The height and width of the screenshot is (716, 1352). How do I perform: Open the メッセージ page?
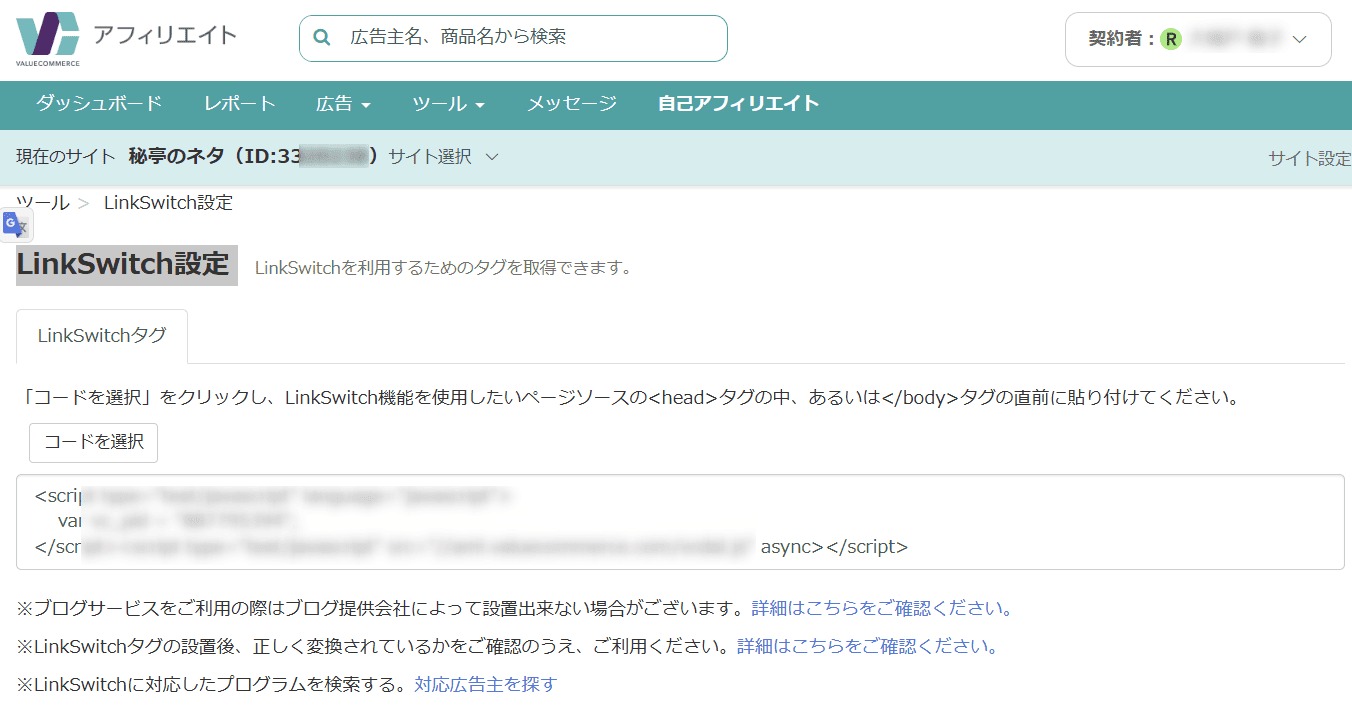click(x=571, y=104)
